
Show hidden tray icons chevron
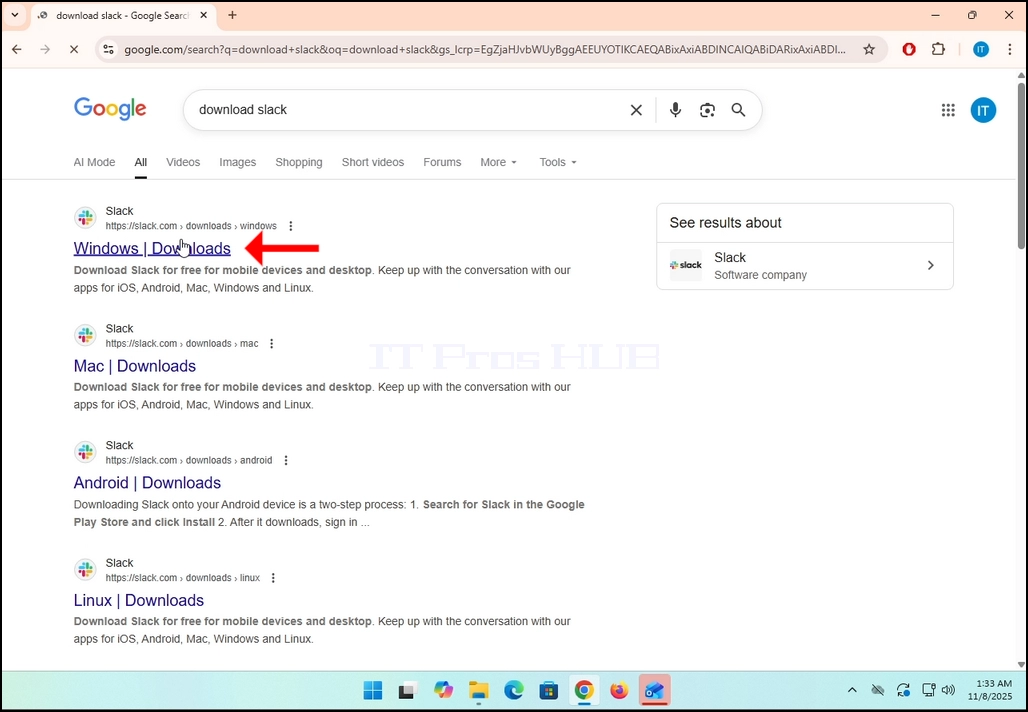(x=852, y=690)
